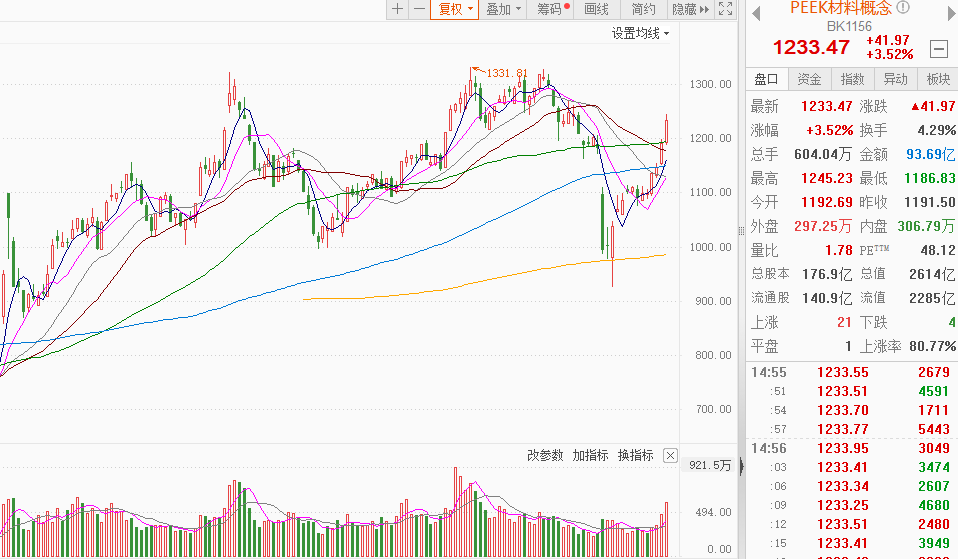The width and height of the screenshot is (958, 559).
Task: Click the 改参数 button
Action: [545, 455]
